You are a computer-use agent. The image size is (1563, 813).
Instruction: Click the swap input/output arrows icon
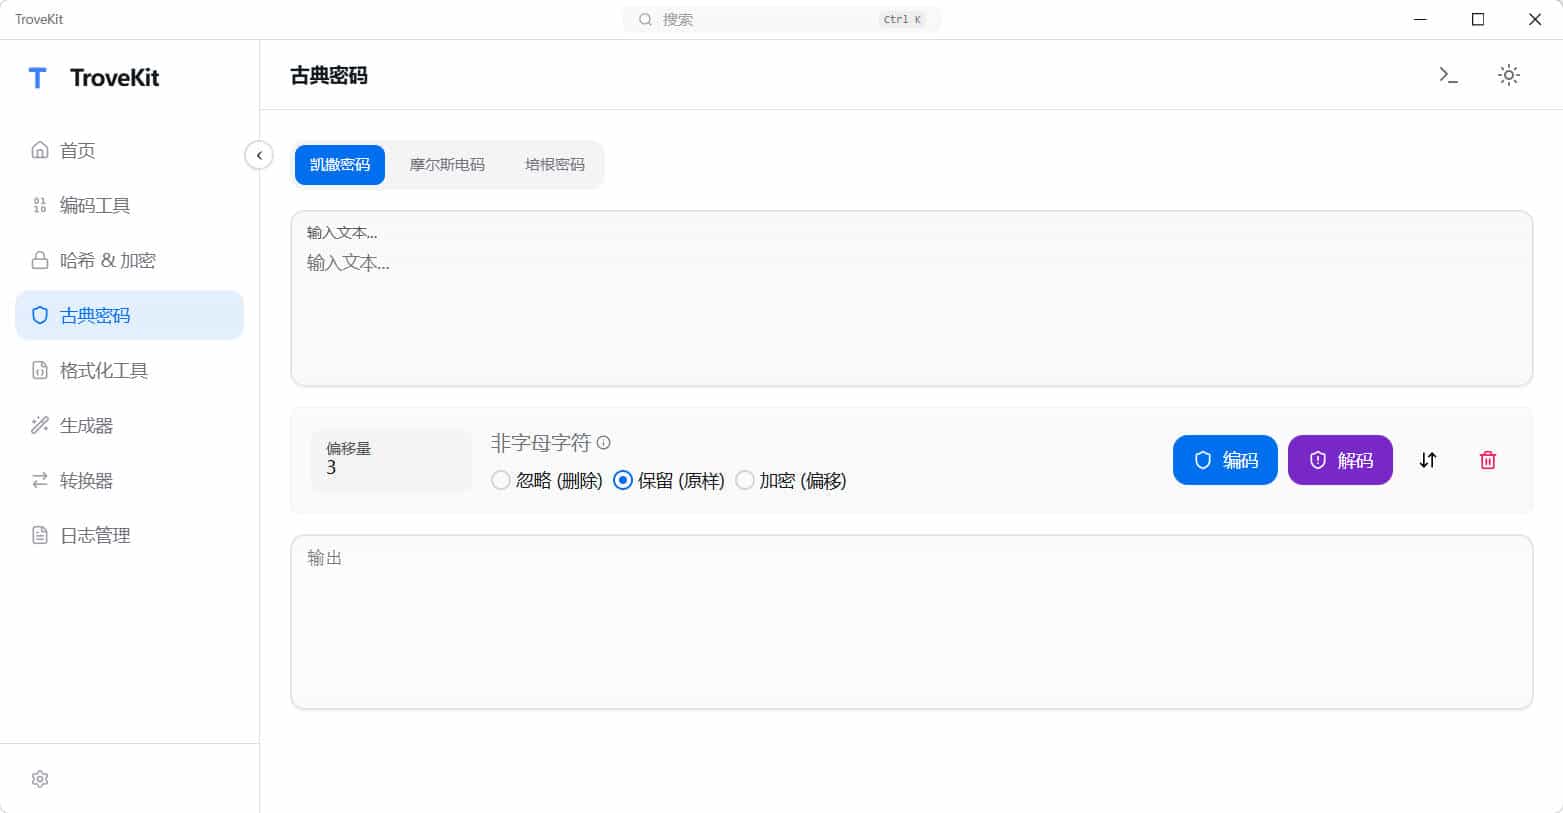(1428, 460)
